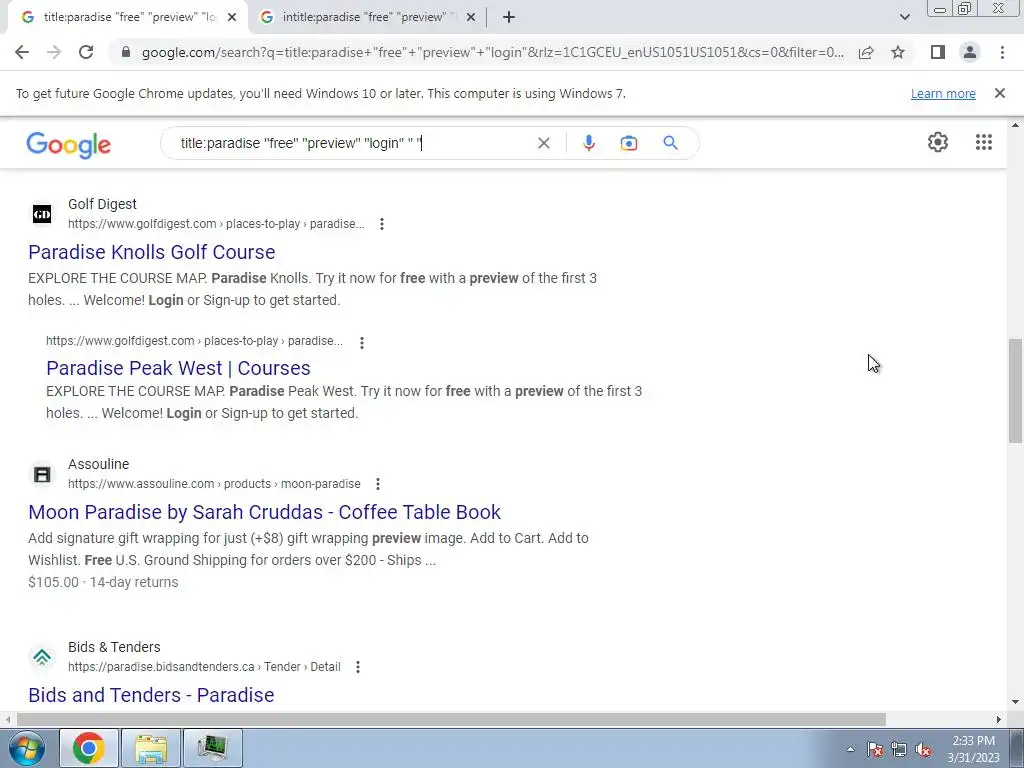Submit search with magnifier icon

[671, 143]
